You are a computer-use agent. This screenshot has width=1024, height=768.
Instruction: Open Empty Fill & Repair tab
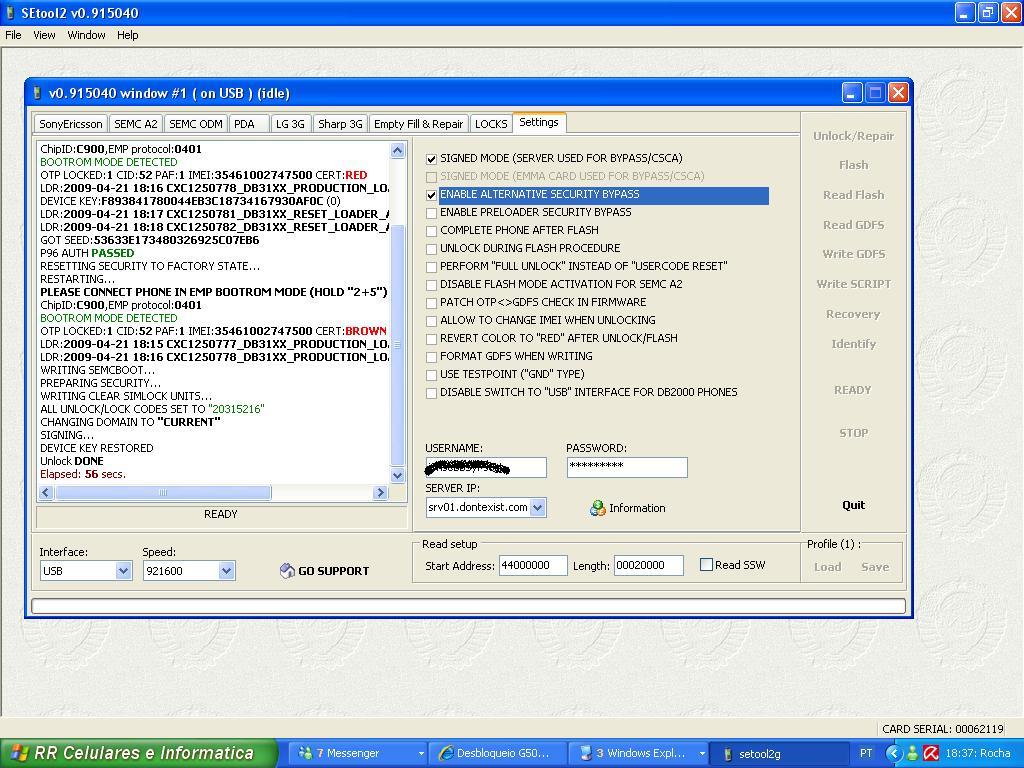point(419,123)
